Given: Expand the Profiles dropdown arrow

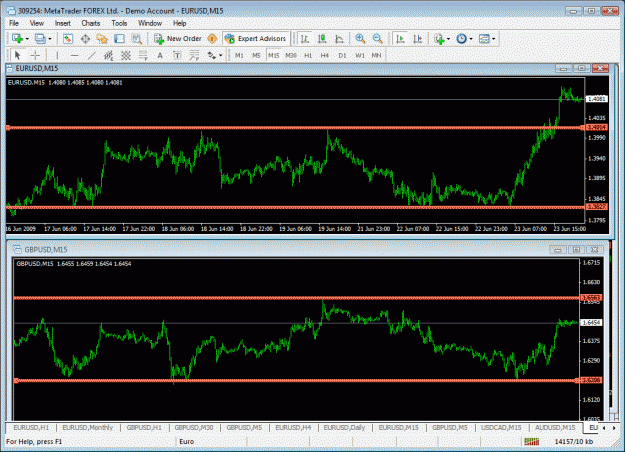Looking at the screenshot, I should coord(50,39).
